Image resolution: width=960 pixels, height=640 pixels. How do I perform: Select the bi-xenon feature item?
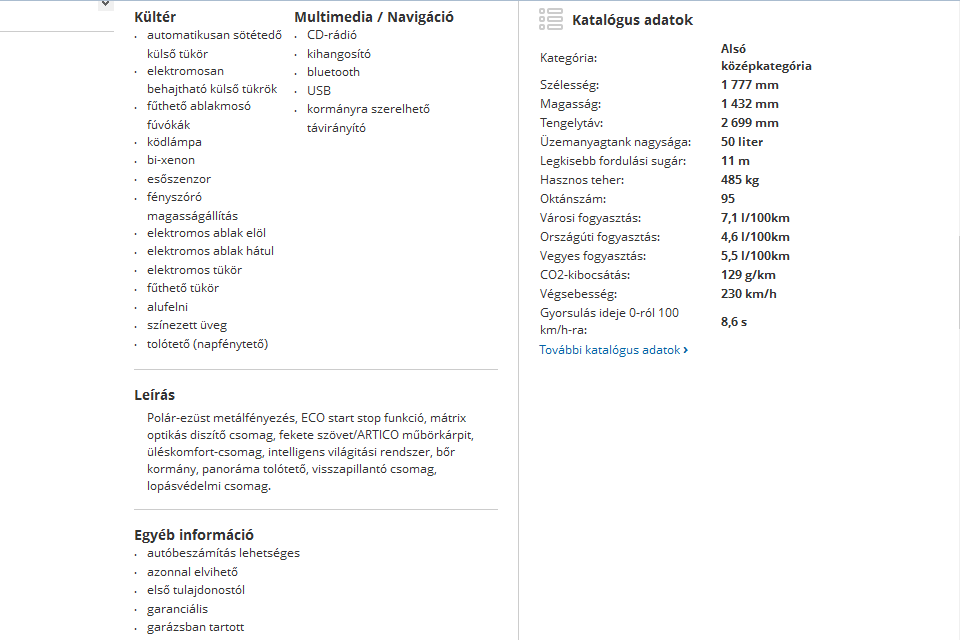(x=171, y=160)
